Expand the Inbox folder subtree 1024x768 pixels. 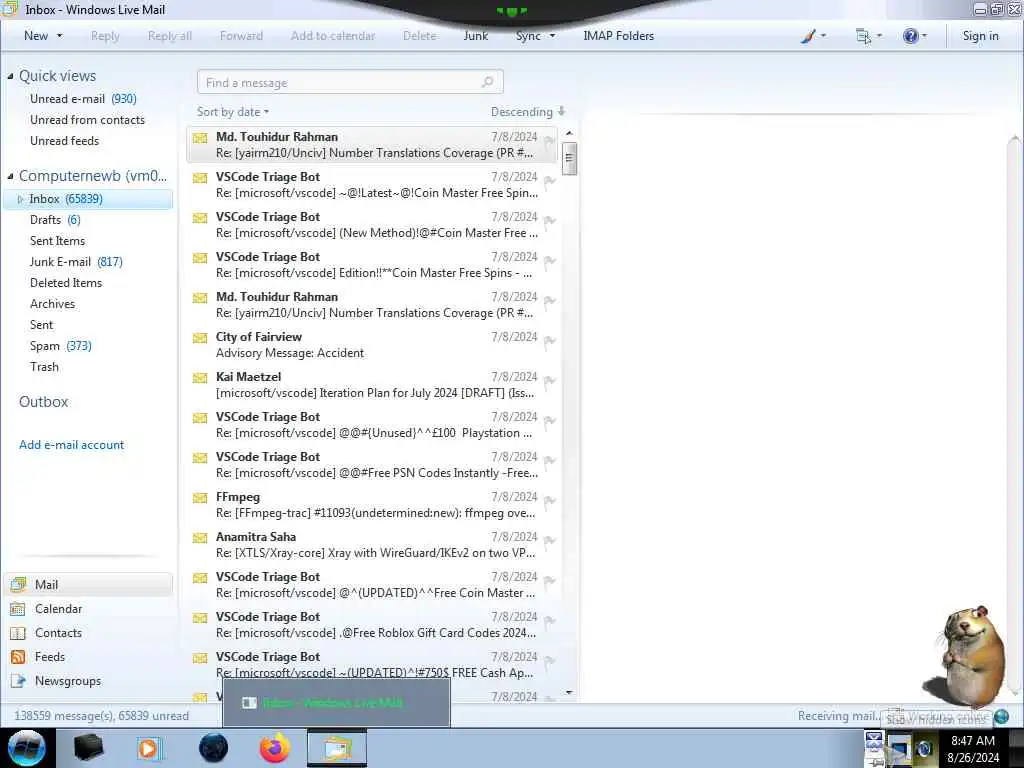tap(20, 199)
